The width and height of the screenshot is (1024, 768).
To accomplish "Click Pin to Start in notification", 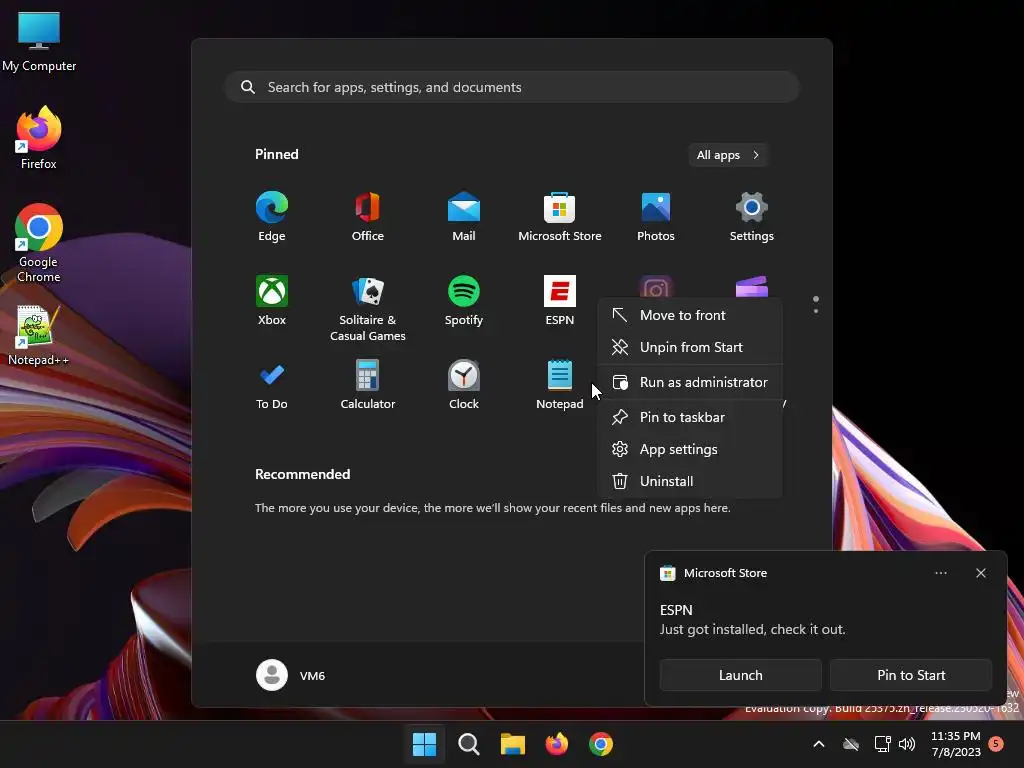I will click(911, 675).
